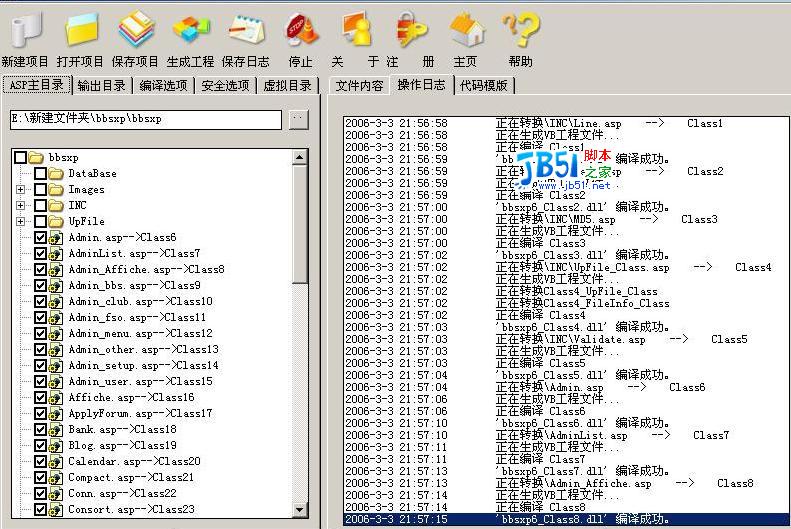
Task: Click the 新建项目 new project icon
Action: pos(26,29)
